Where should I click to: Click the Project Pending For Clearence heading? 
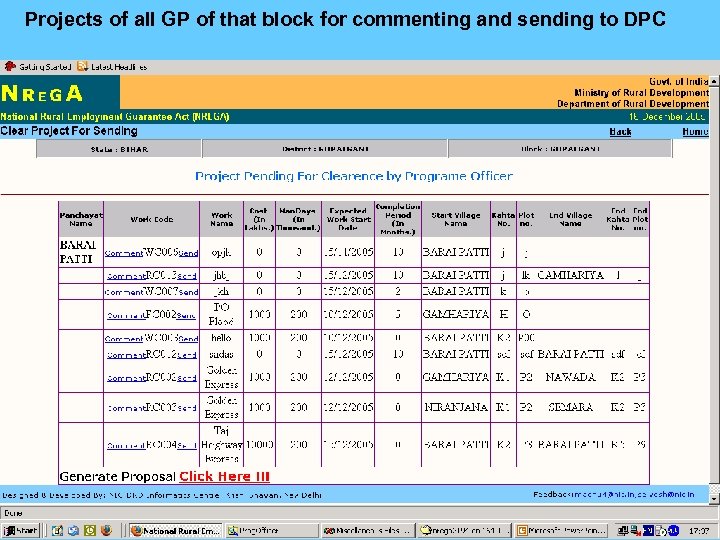coord(354,176)
